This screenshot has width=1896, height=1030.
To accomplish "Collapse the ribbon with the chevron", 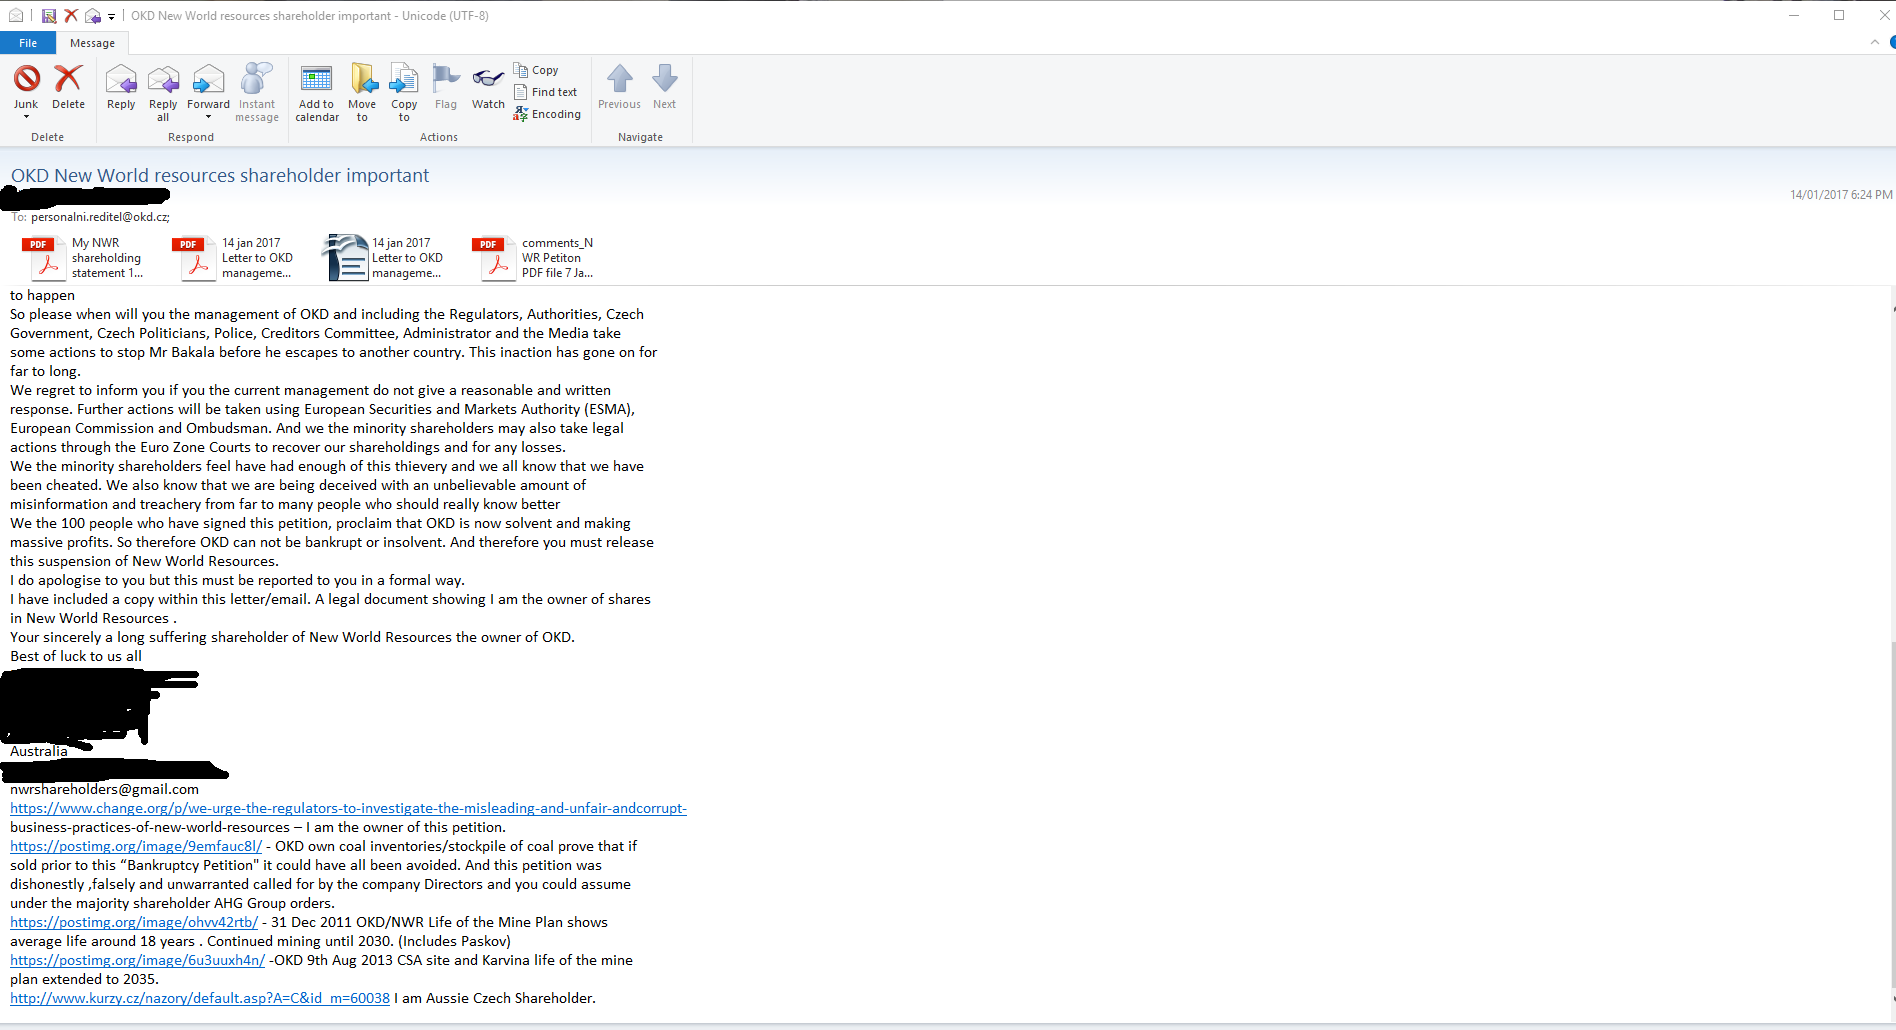I will click(1875, 42).
